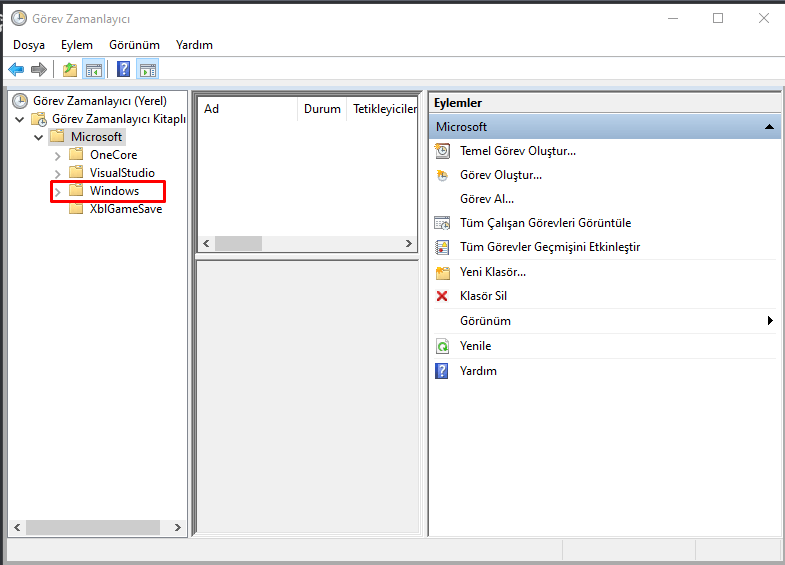The width and height of the screenshot is (785, 565).
Task: Sort by the Ad column header
Action: [x=248, y=109]
